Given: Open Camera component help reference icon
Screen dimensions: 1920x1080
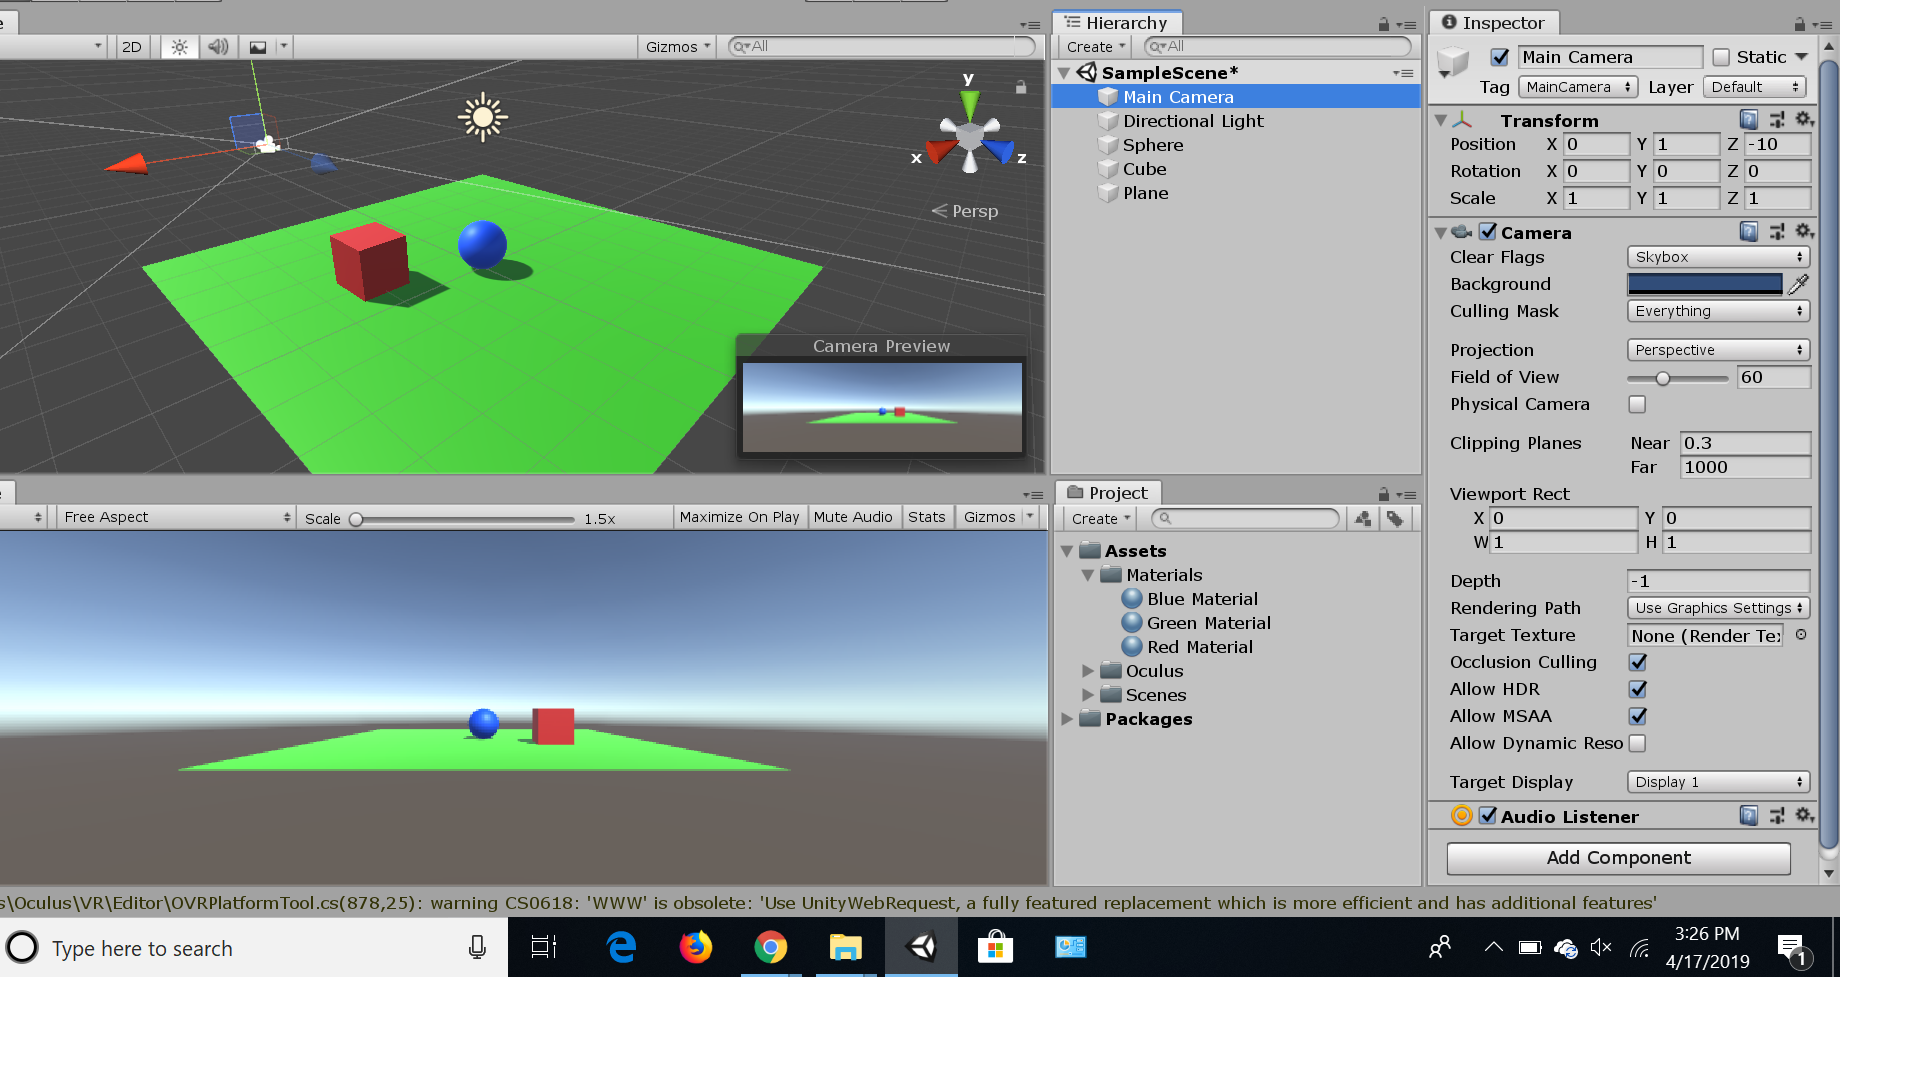Looking at the screenshot, I should tap(1748, 232).
